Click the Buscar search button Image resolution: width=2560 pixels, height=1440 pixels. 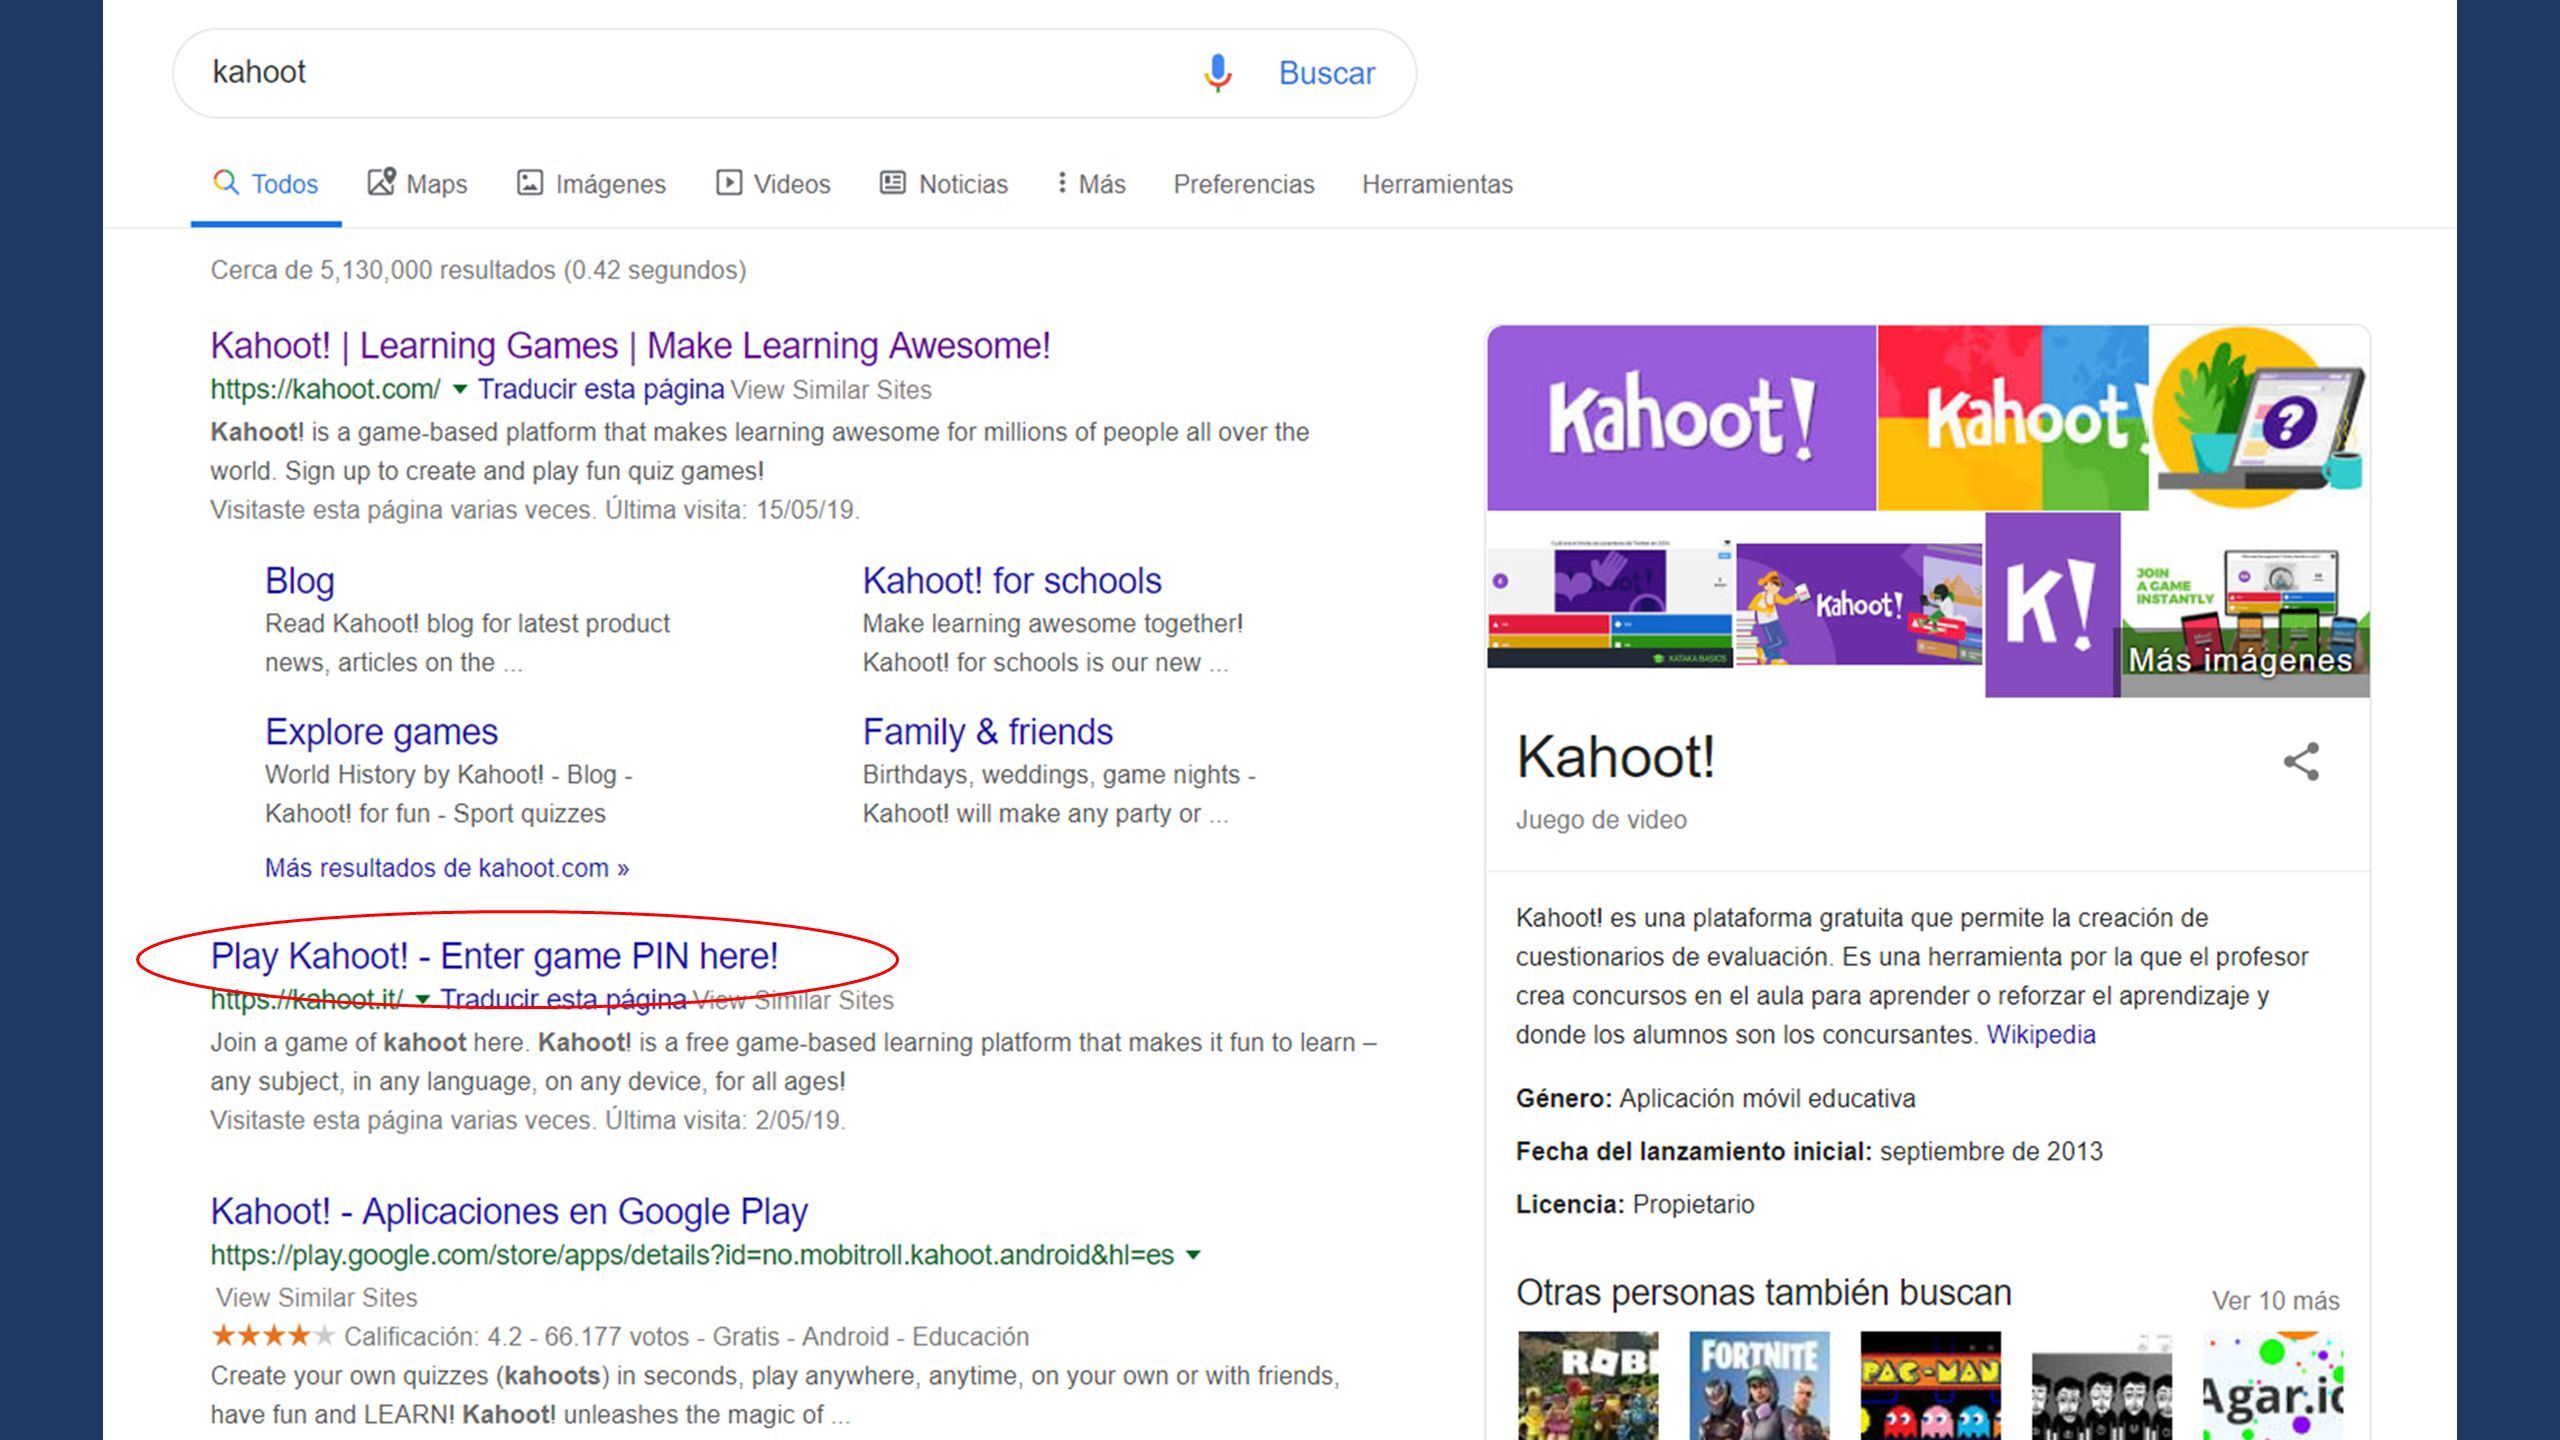point(1327,73)
